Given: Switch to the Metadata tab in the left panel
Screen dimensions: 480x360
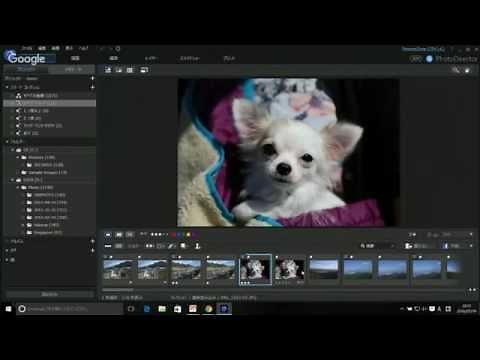Looking at the screenshot, I should coord(73,70).
